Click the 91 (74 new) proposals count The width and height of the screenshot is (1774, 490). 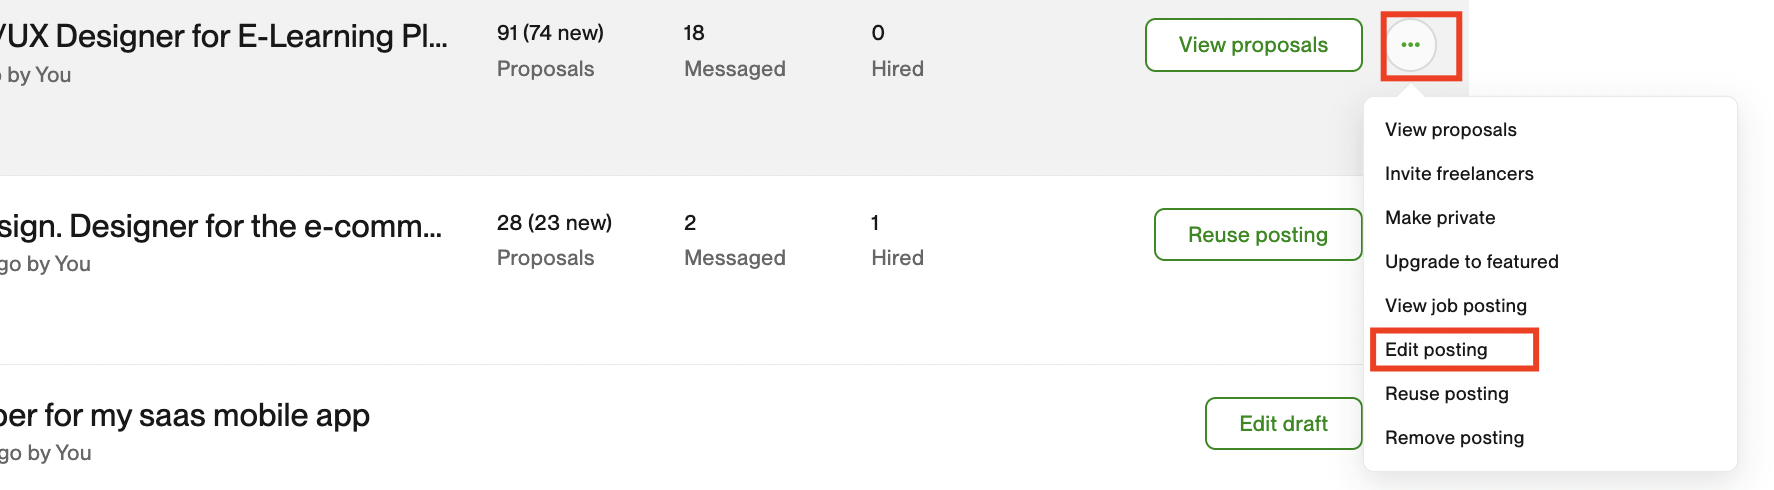550,33
